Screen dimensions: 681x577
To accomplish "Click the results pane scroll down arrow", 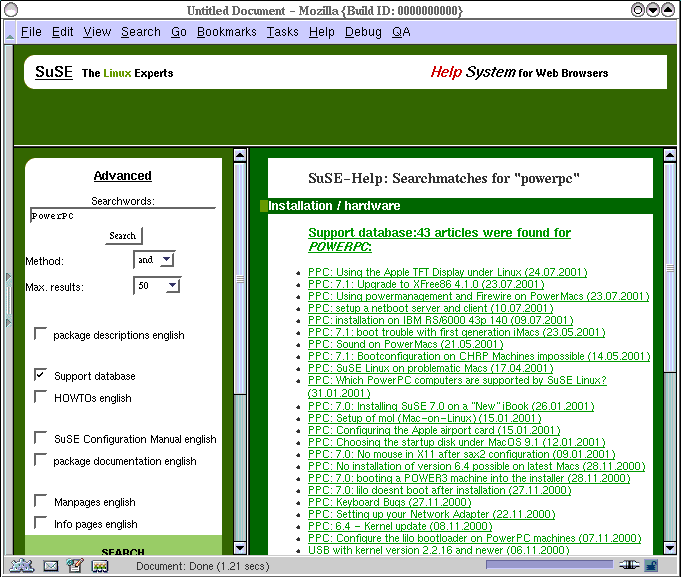I will coord(670,548).
